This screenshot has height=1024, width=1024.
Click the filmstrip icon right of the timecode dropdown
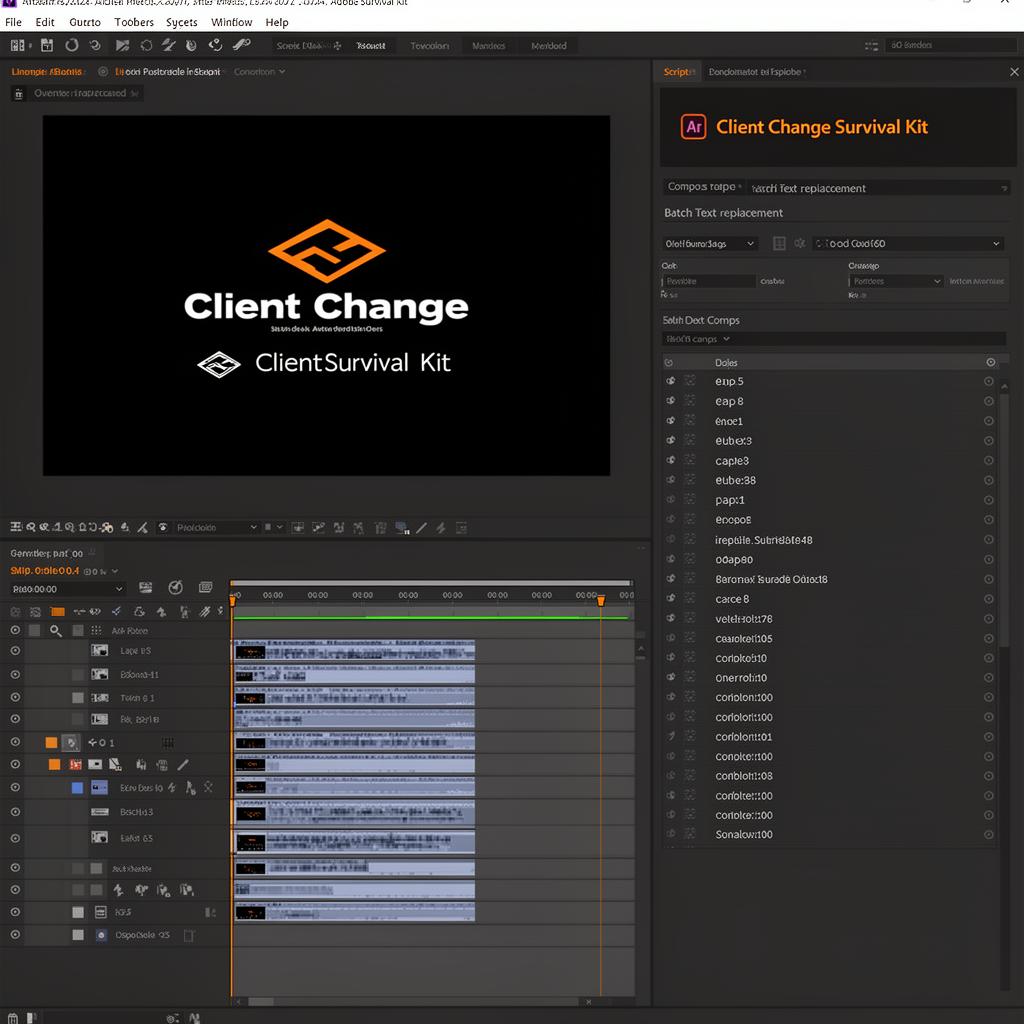pyautogui.click(x=146, y=587)
